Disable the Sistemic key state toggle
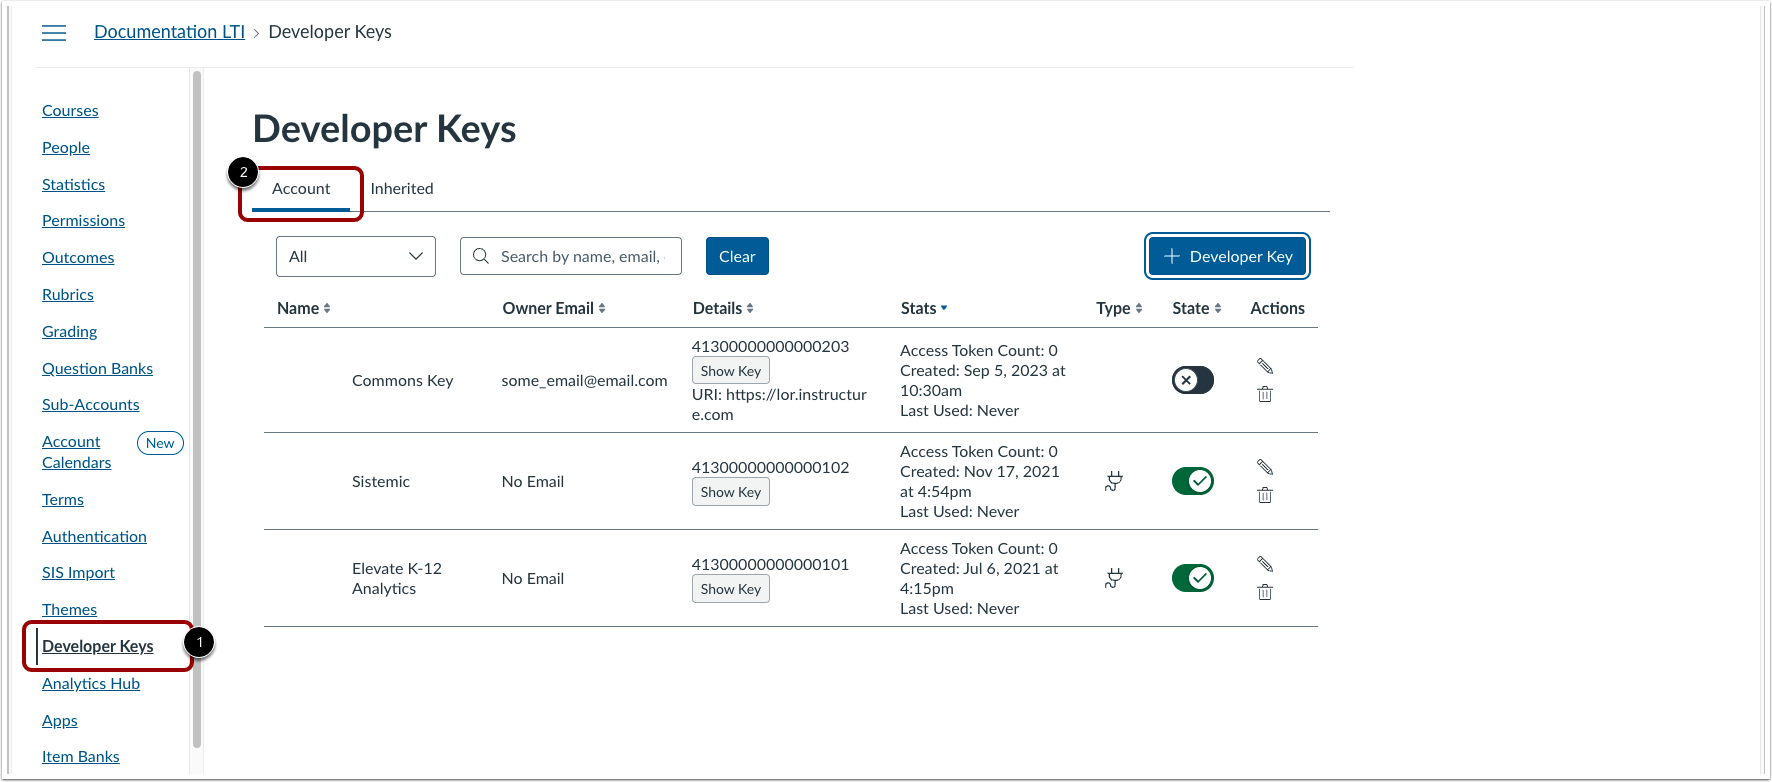Image resolution: width=1772 pixels, height=782 pixels. click(x=1193, y=481)
